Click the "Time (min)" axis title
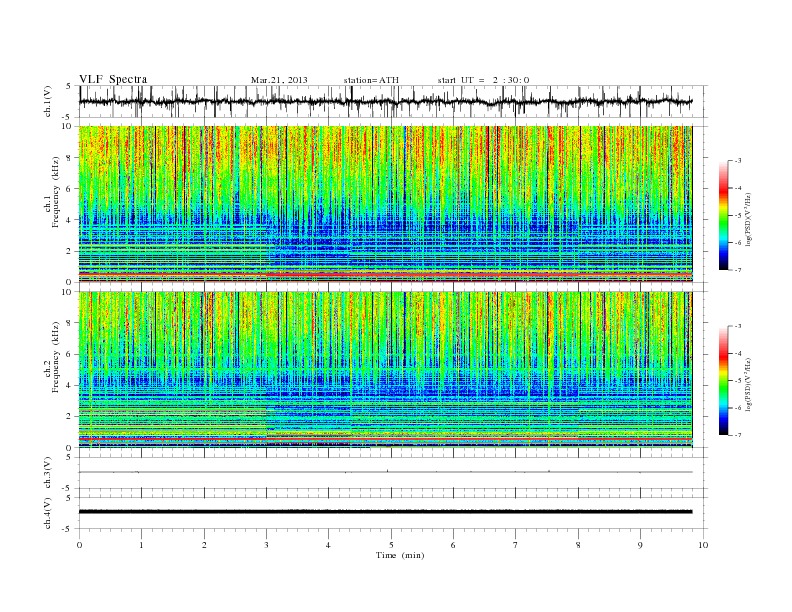The width and height of the screenshot is (792, 612). [x=400, y=555]
